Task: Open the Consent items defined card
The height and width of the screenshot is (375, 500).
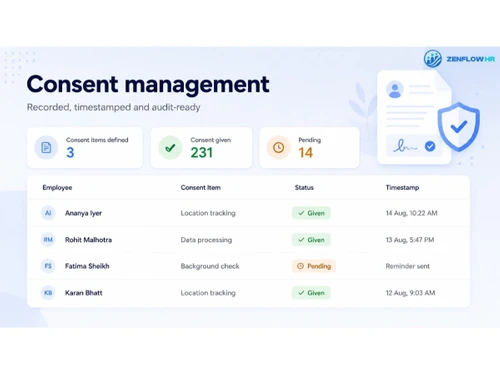Action: coord(85,147)
